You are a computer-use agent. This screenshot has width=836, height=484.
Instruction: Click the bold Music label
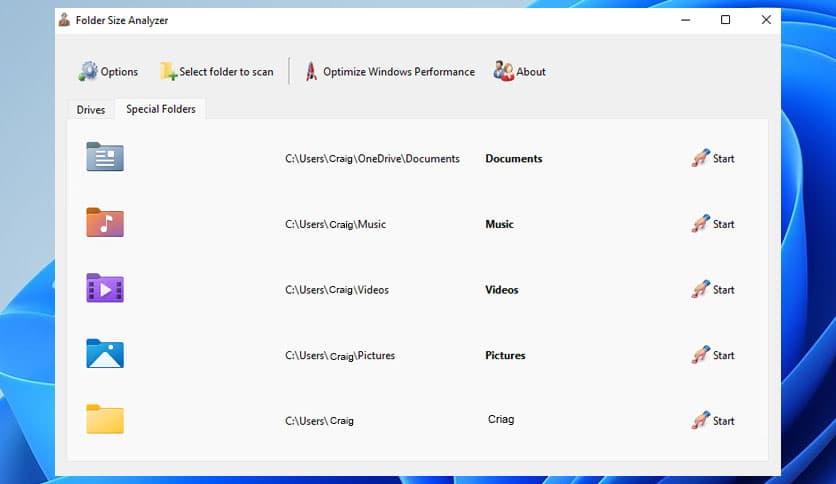[x=500, y=224]
